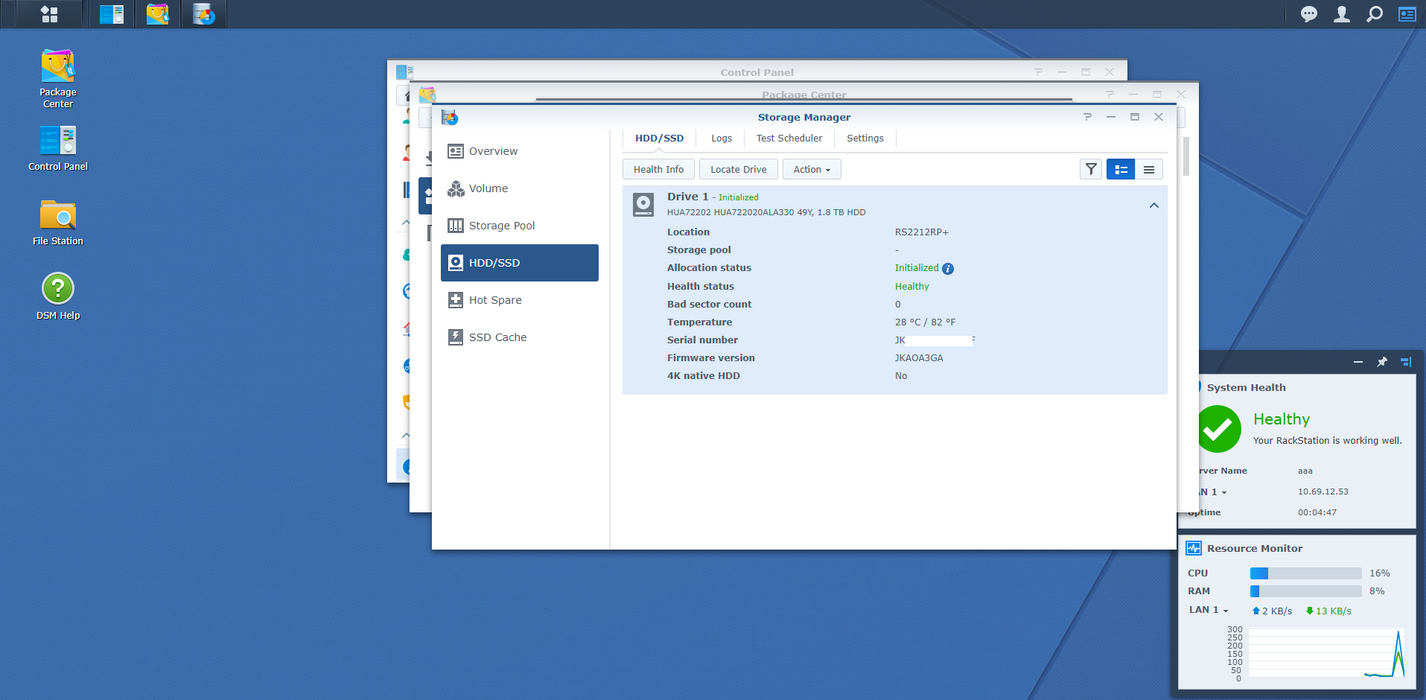The image size is (1426, 700).
Task: Click the Health Info button
Action: (x=658, y=170)
